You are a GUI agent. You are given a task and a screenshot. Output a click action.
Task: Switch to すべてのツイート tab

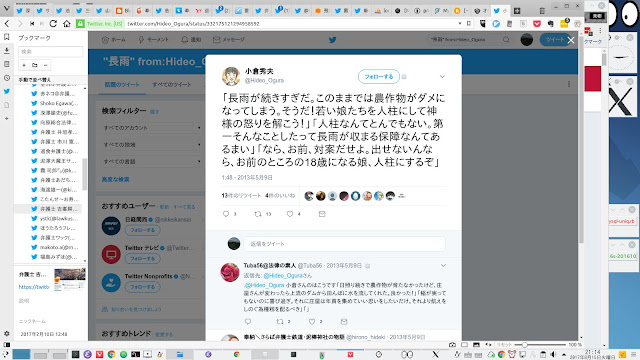click(172, 84)
